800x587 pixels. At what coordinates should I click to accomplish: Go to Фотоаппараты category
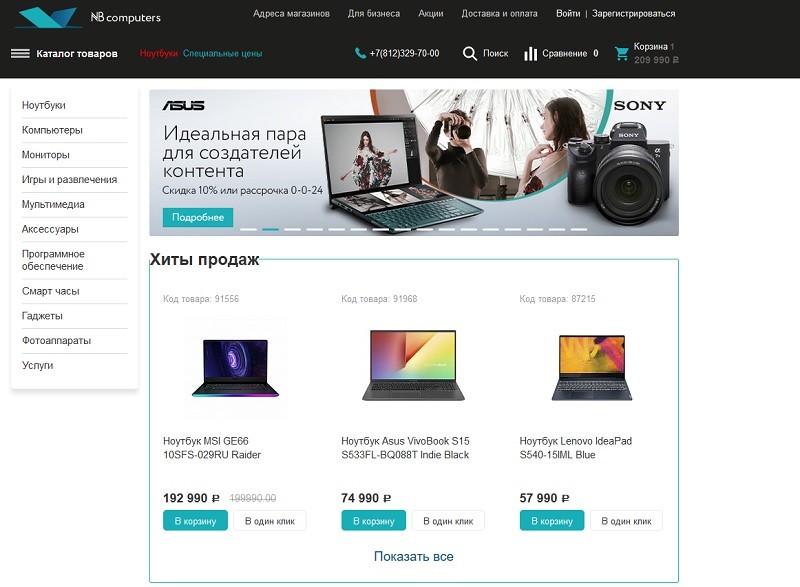pyautogui.click(x=57, y=340)
